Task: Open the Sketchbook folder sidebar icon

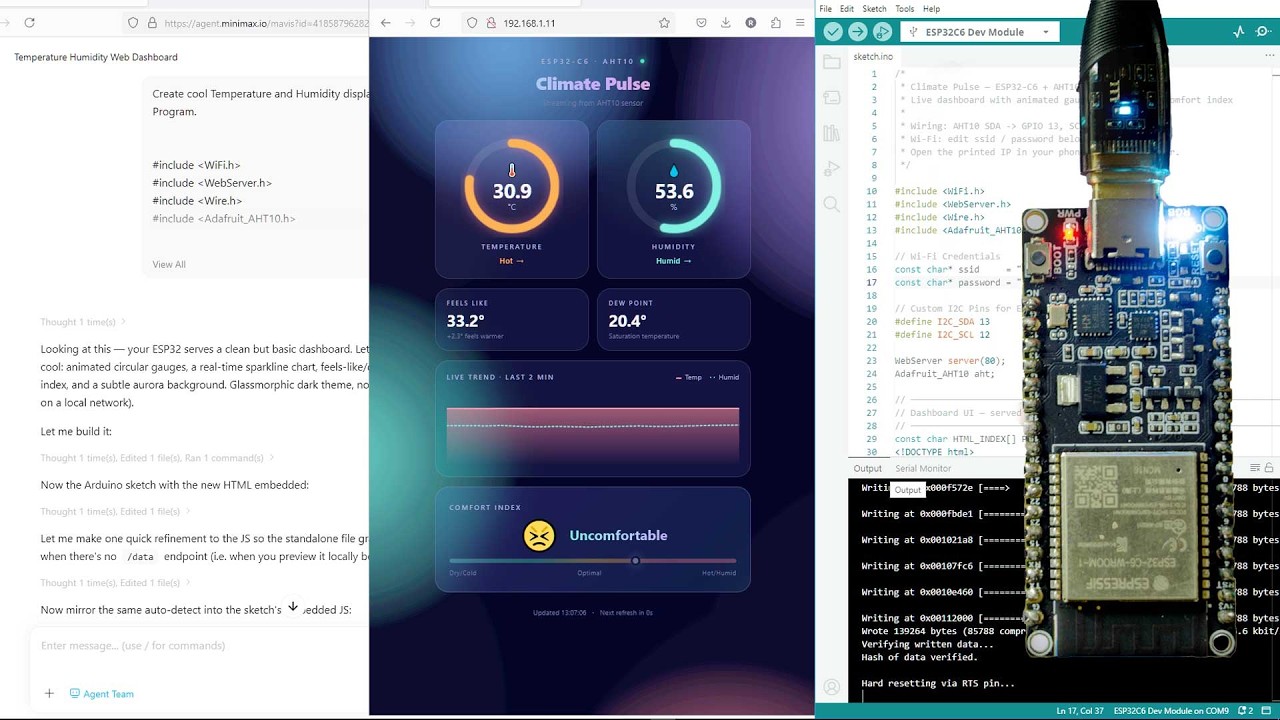Action: [831, 62]
